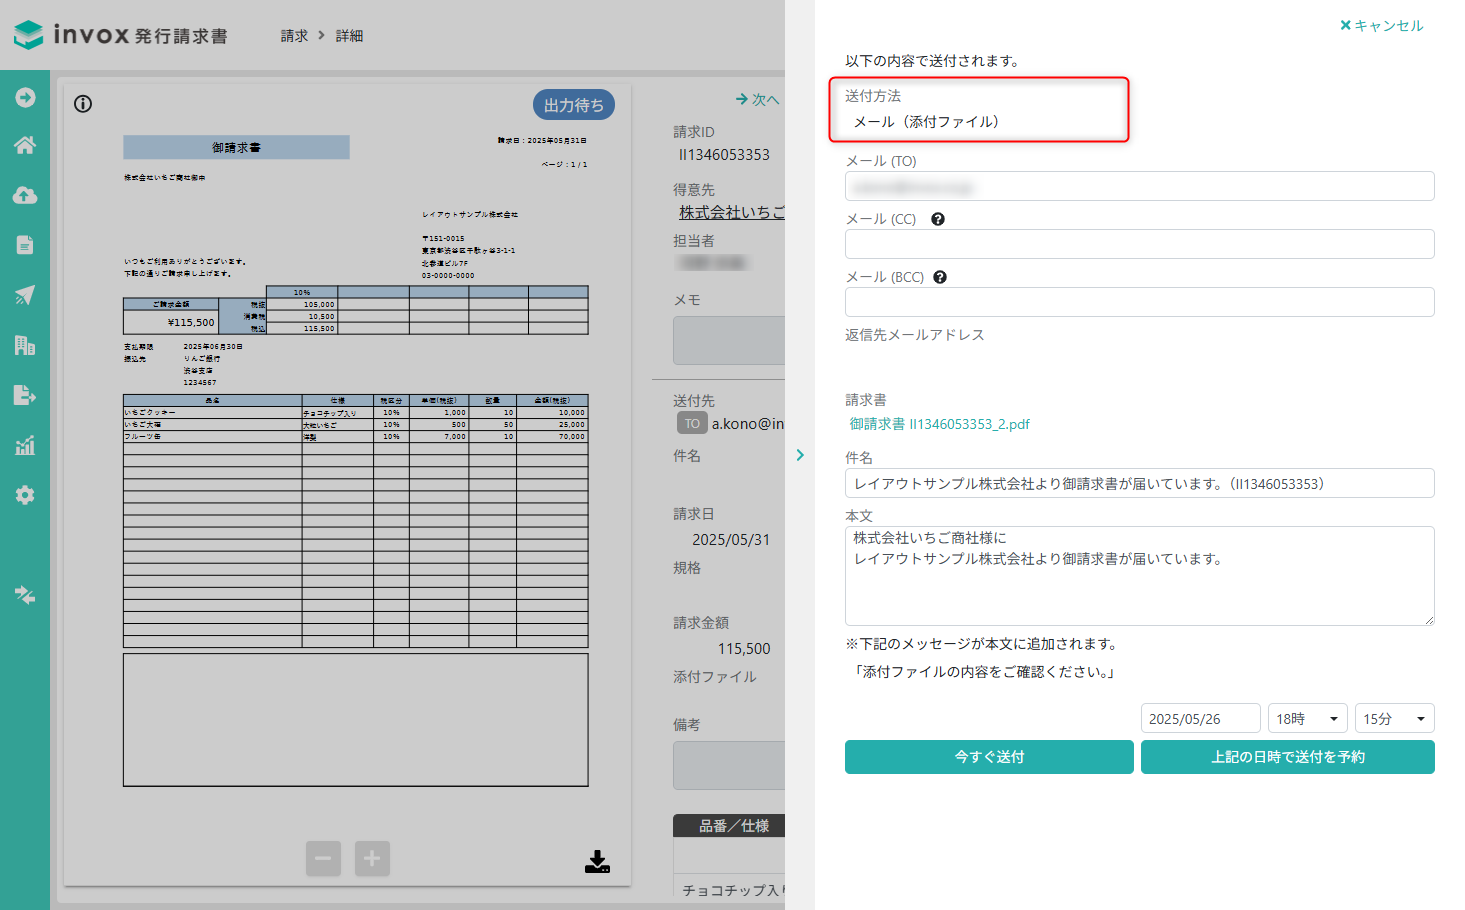Open the building customers sidebar icon

click(25, 345)
